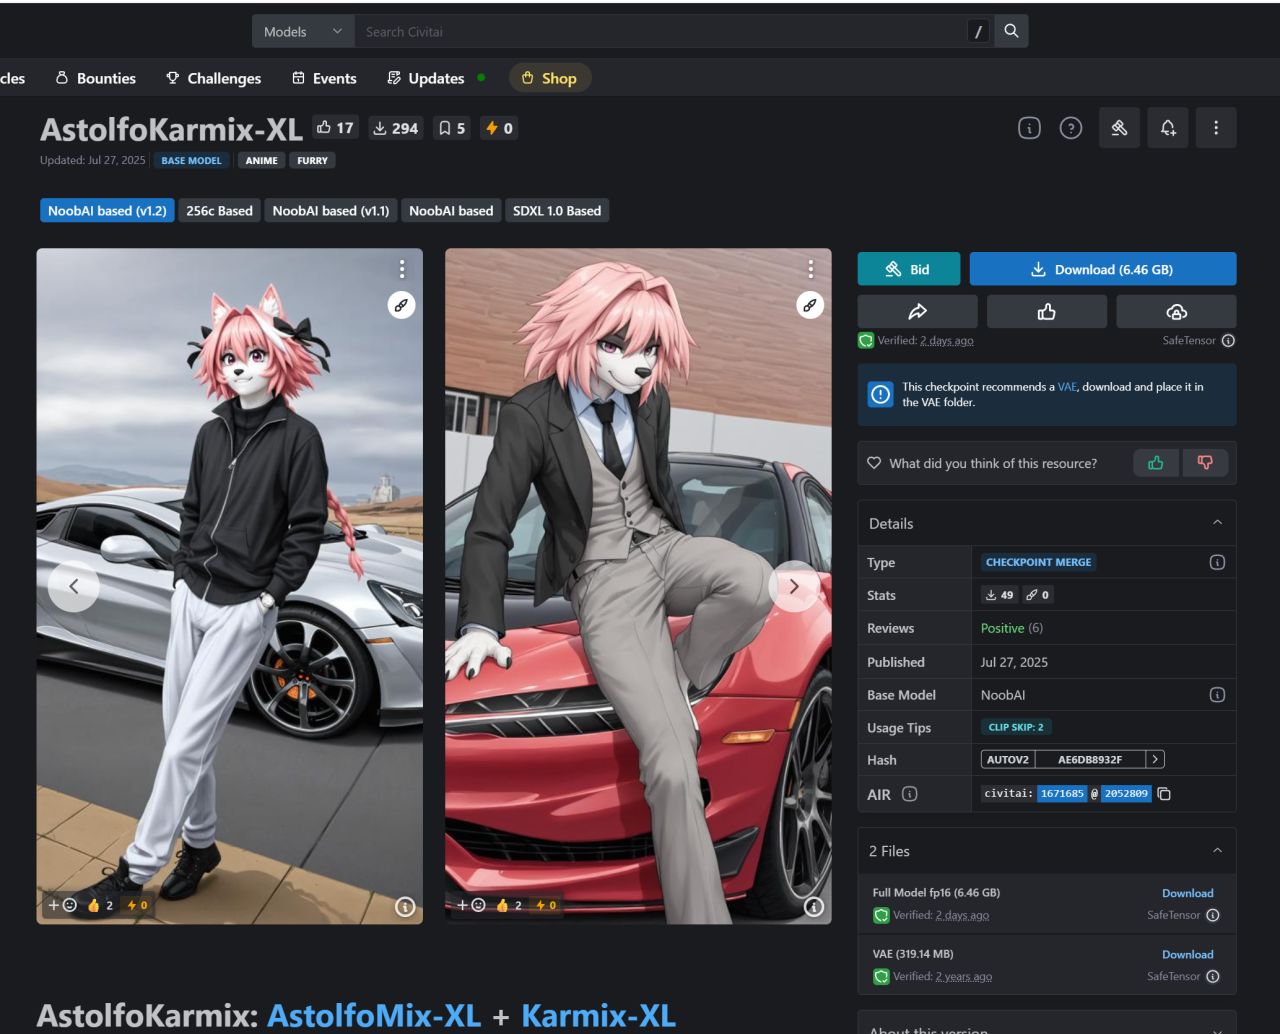The height and width of the screenshot is (1034, 1280).
Task: Copy the AIR identifier
Action: [x=1164, y=794]
